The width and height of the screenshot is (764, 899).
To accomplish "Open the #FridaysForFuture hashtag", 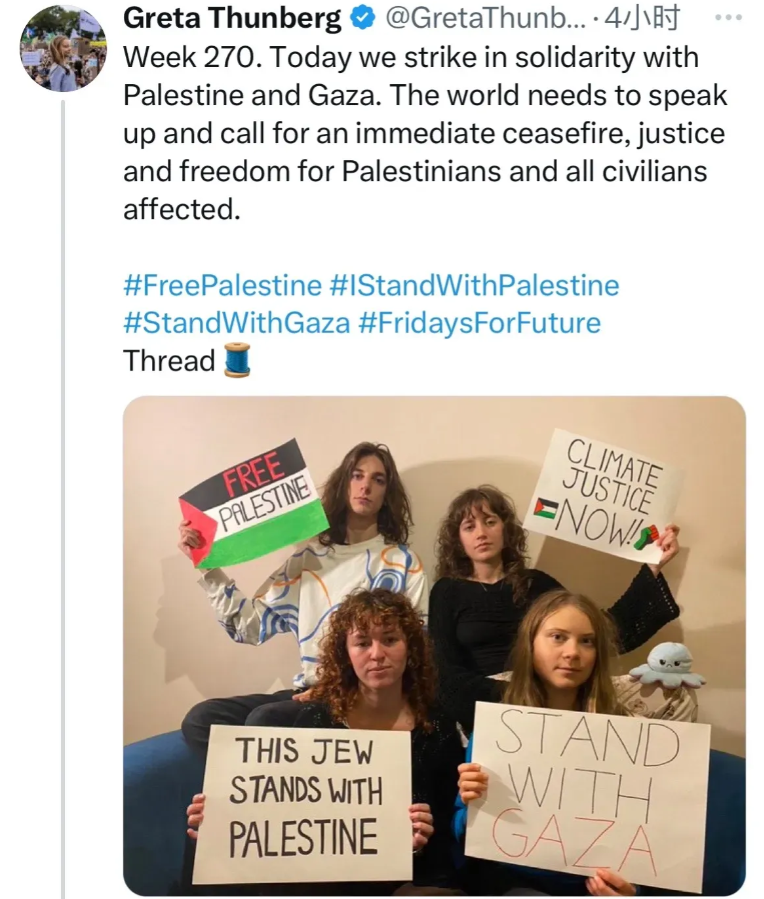I will tap(480, 323).
